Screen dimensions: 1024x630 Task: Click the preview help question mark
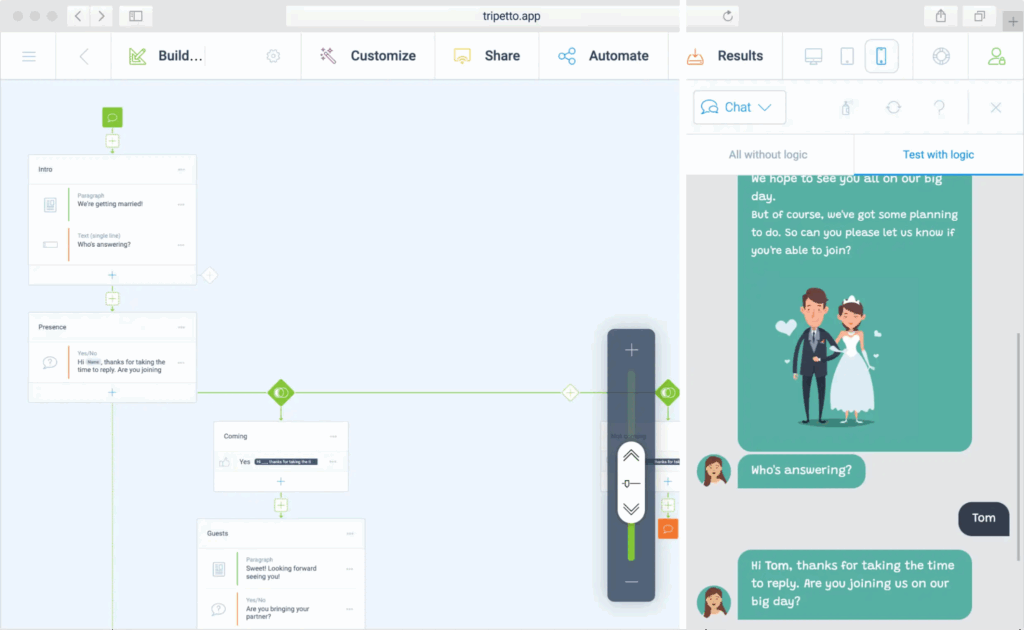(x=939, y=108)
